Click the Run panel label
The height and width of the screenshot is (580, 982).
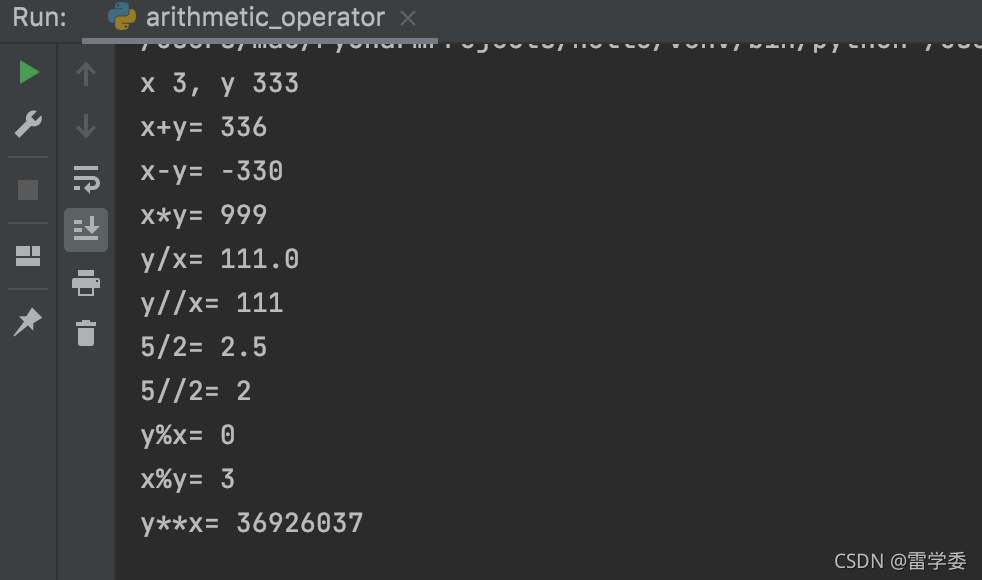[x=39, y=18]
